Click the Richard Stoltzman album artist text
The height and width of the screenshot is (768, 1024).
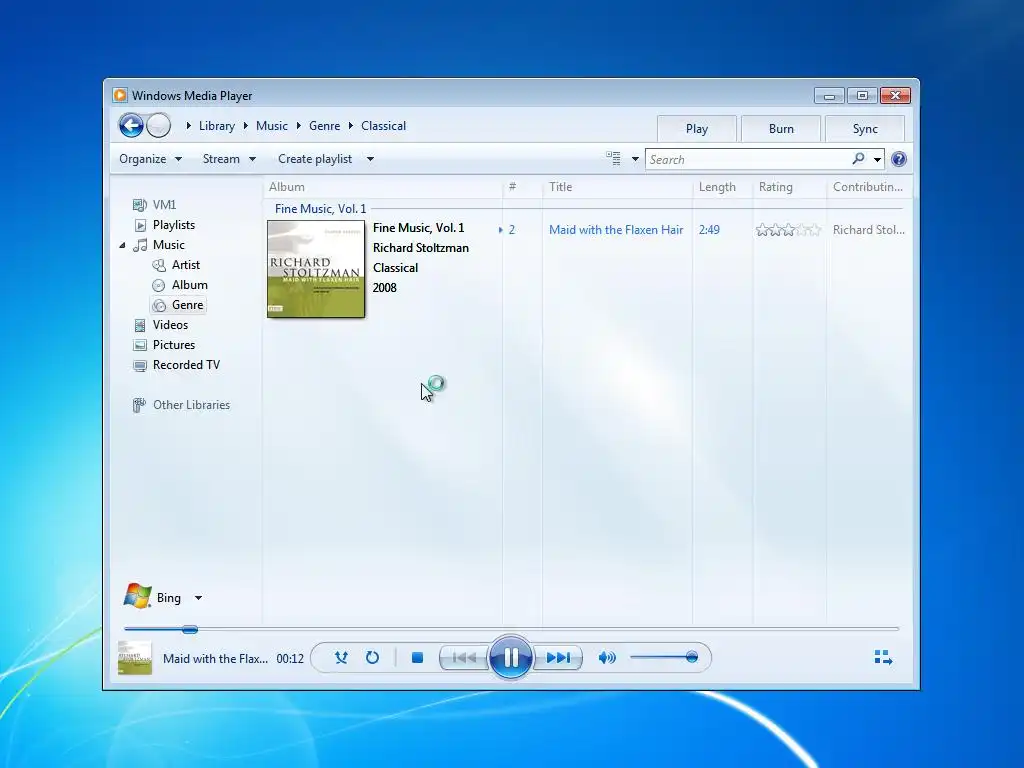421,248
